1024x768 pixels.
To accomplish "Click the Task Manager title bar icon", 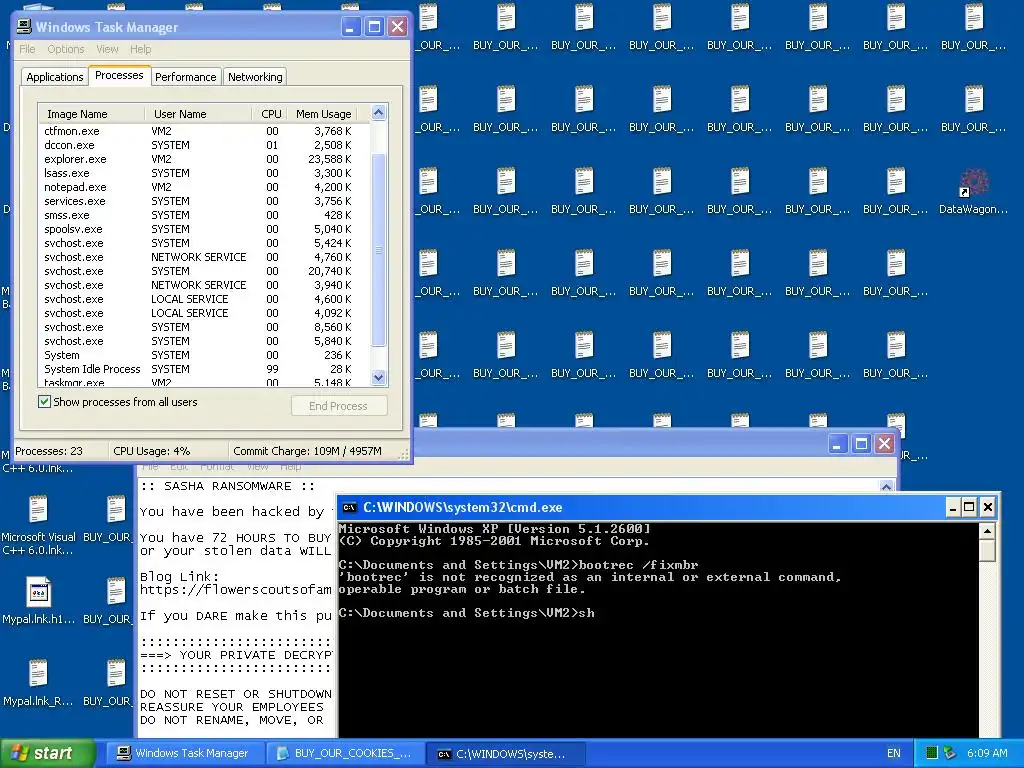I will coord(24,26).
